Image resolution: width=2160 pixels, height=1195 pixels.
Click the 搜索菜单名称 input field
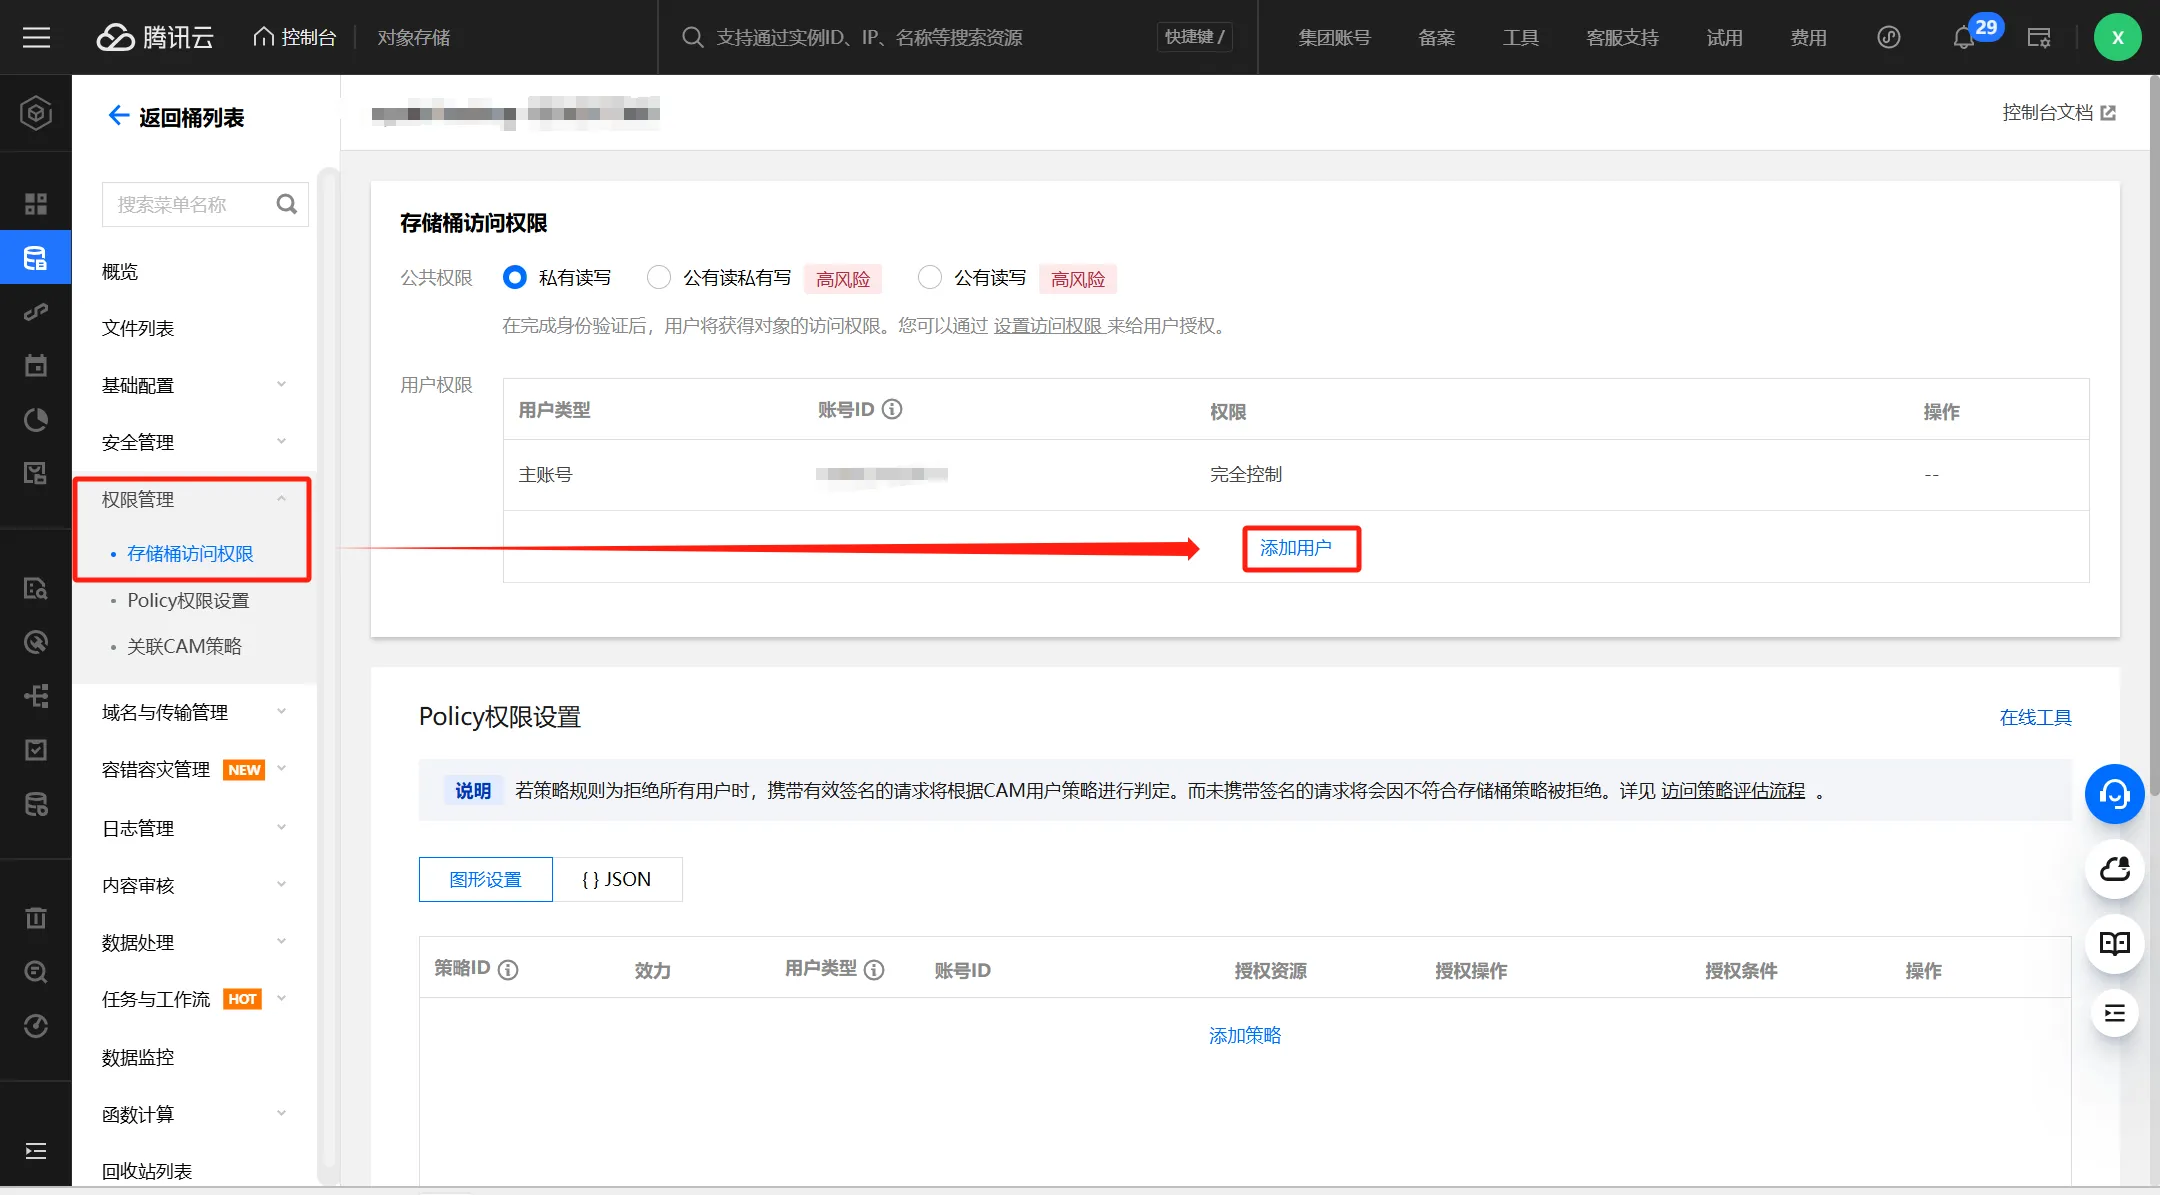(205, 204)
